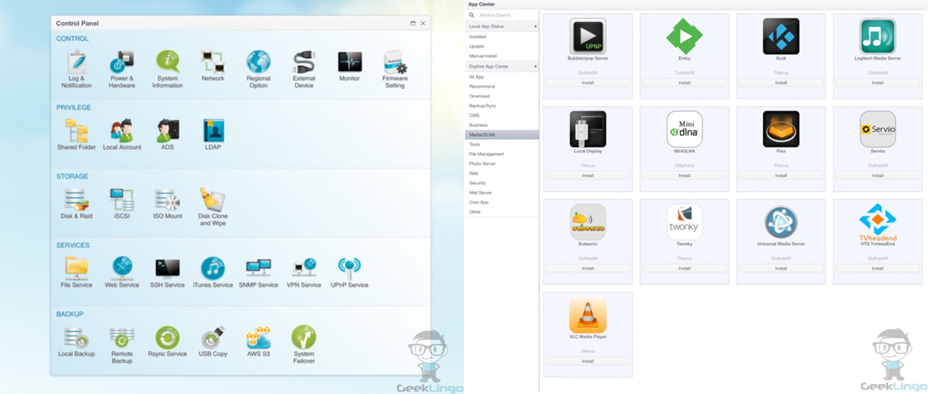This screenshot has height=394, width=928.
Task: Open the AWS S3 backup icon
Action: 259,337
